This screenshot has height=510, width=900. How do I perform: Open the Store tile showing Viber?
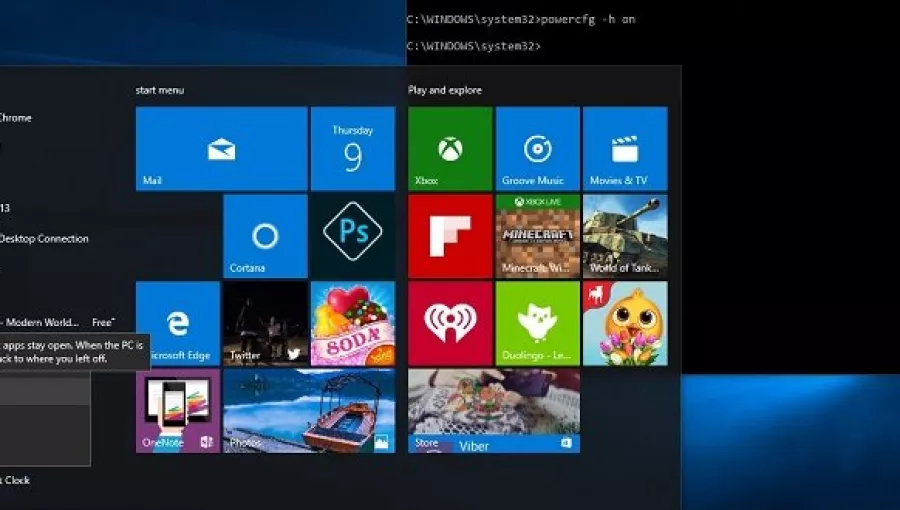point(494,411)
